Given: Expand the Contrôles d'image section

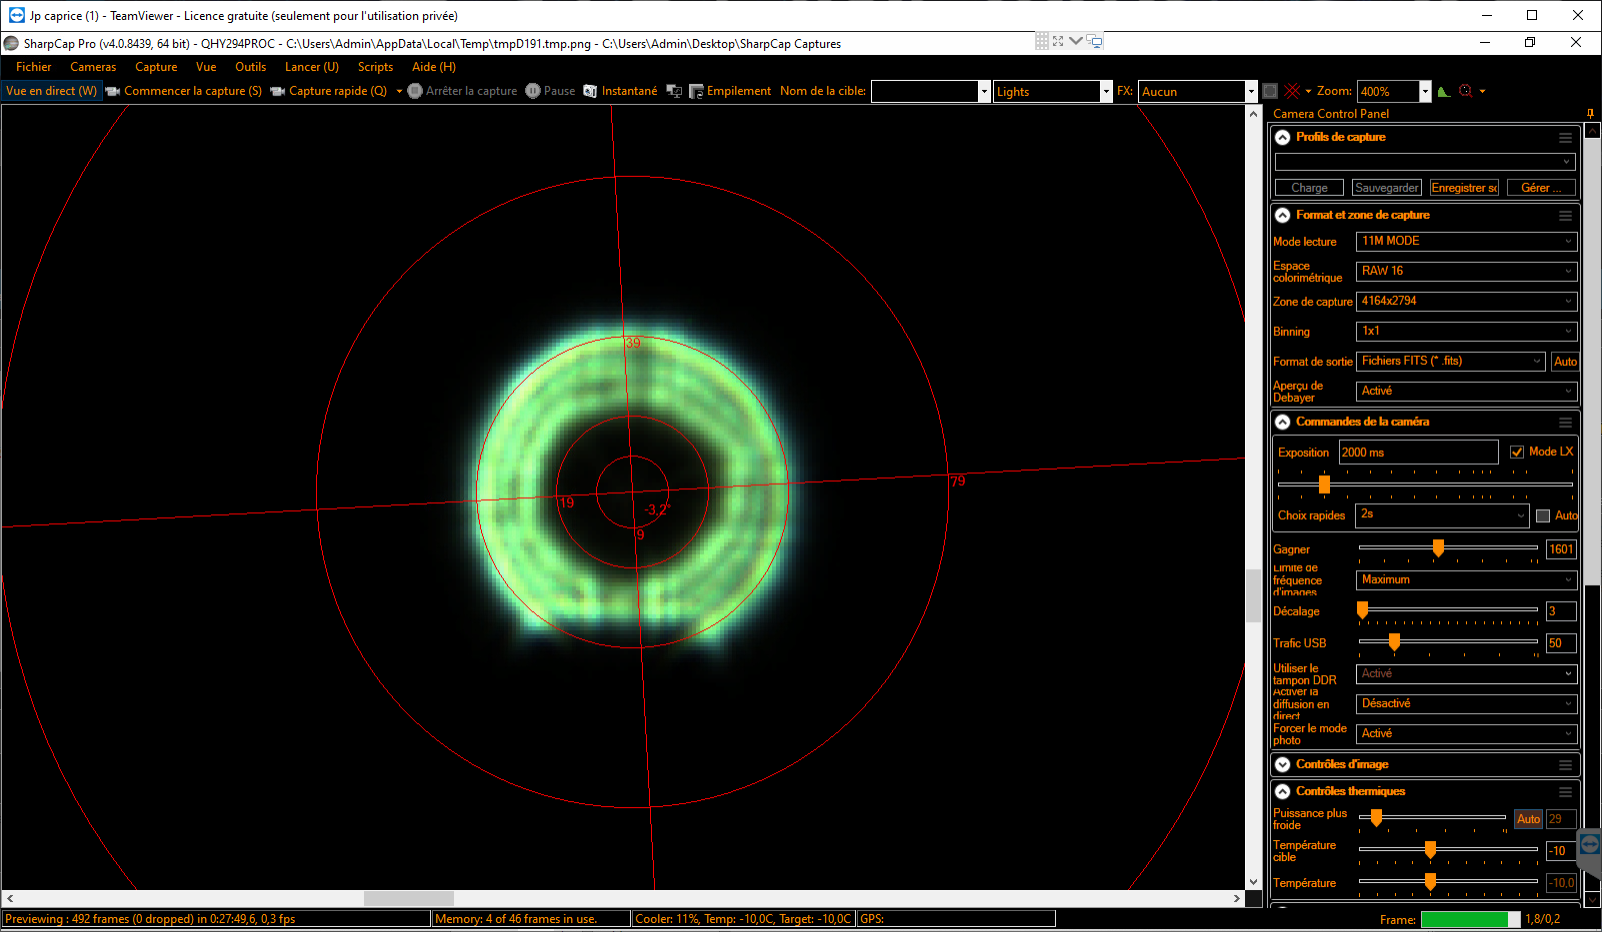Looking at the screenshot, I should click(1283, 765).
